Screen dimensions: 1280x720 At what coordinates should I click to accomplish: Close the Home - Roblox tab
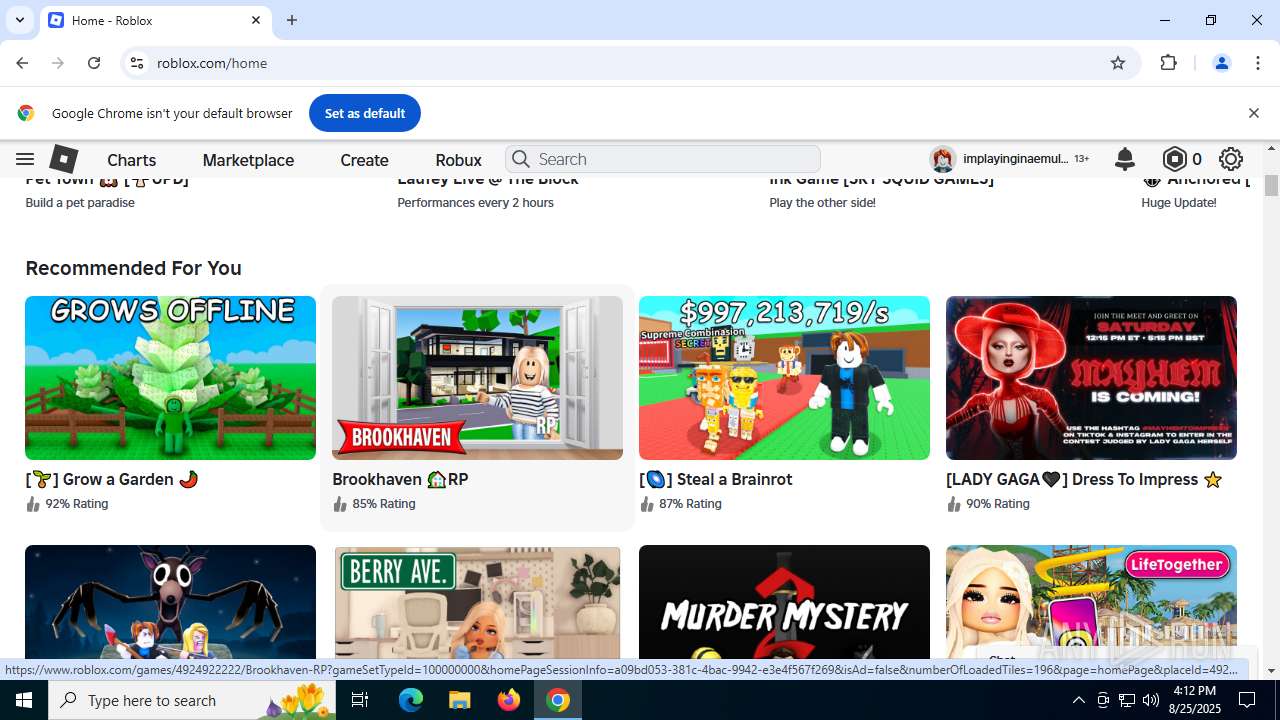coord(256,20)
